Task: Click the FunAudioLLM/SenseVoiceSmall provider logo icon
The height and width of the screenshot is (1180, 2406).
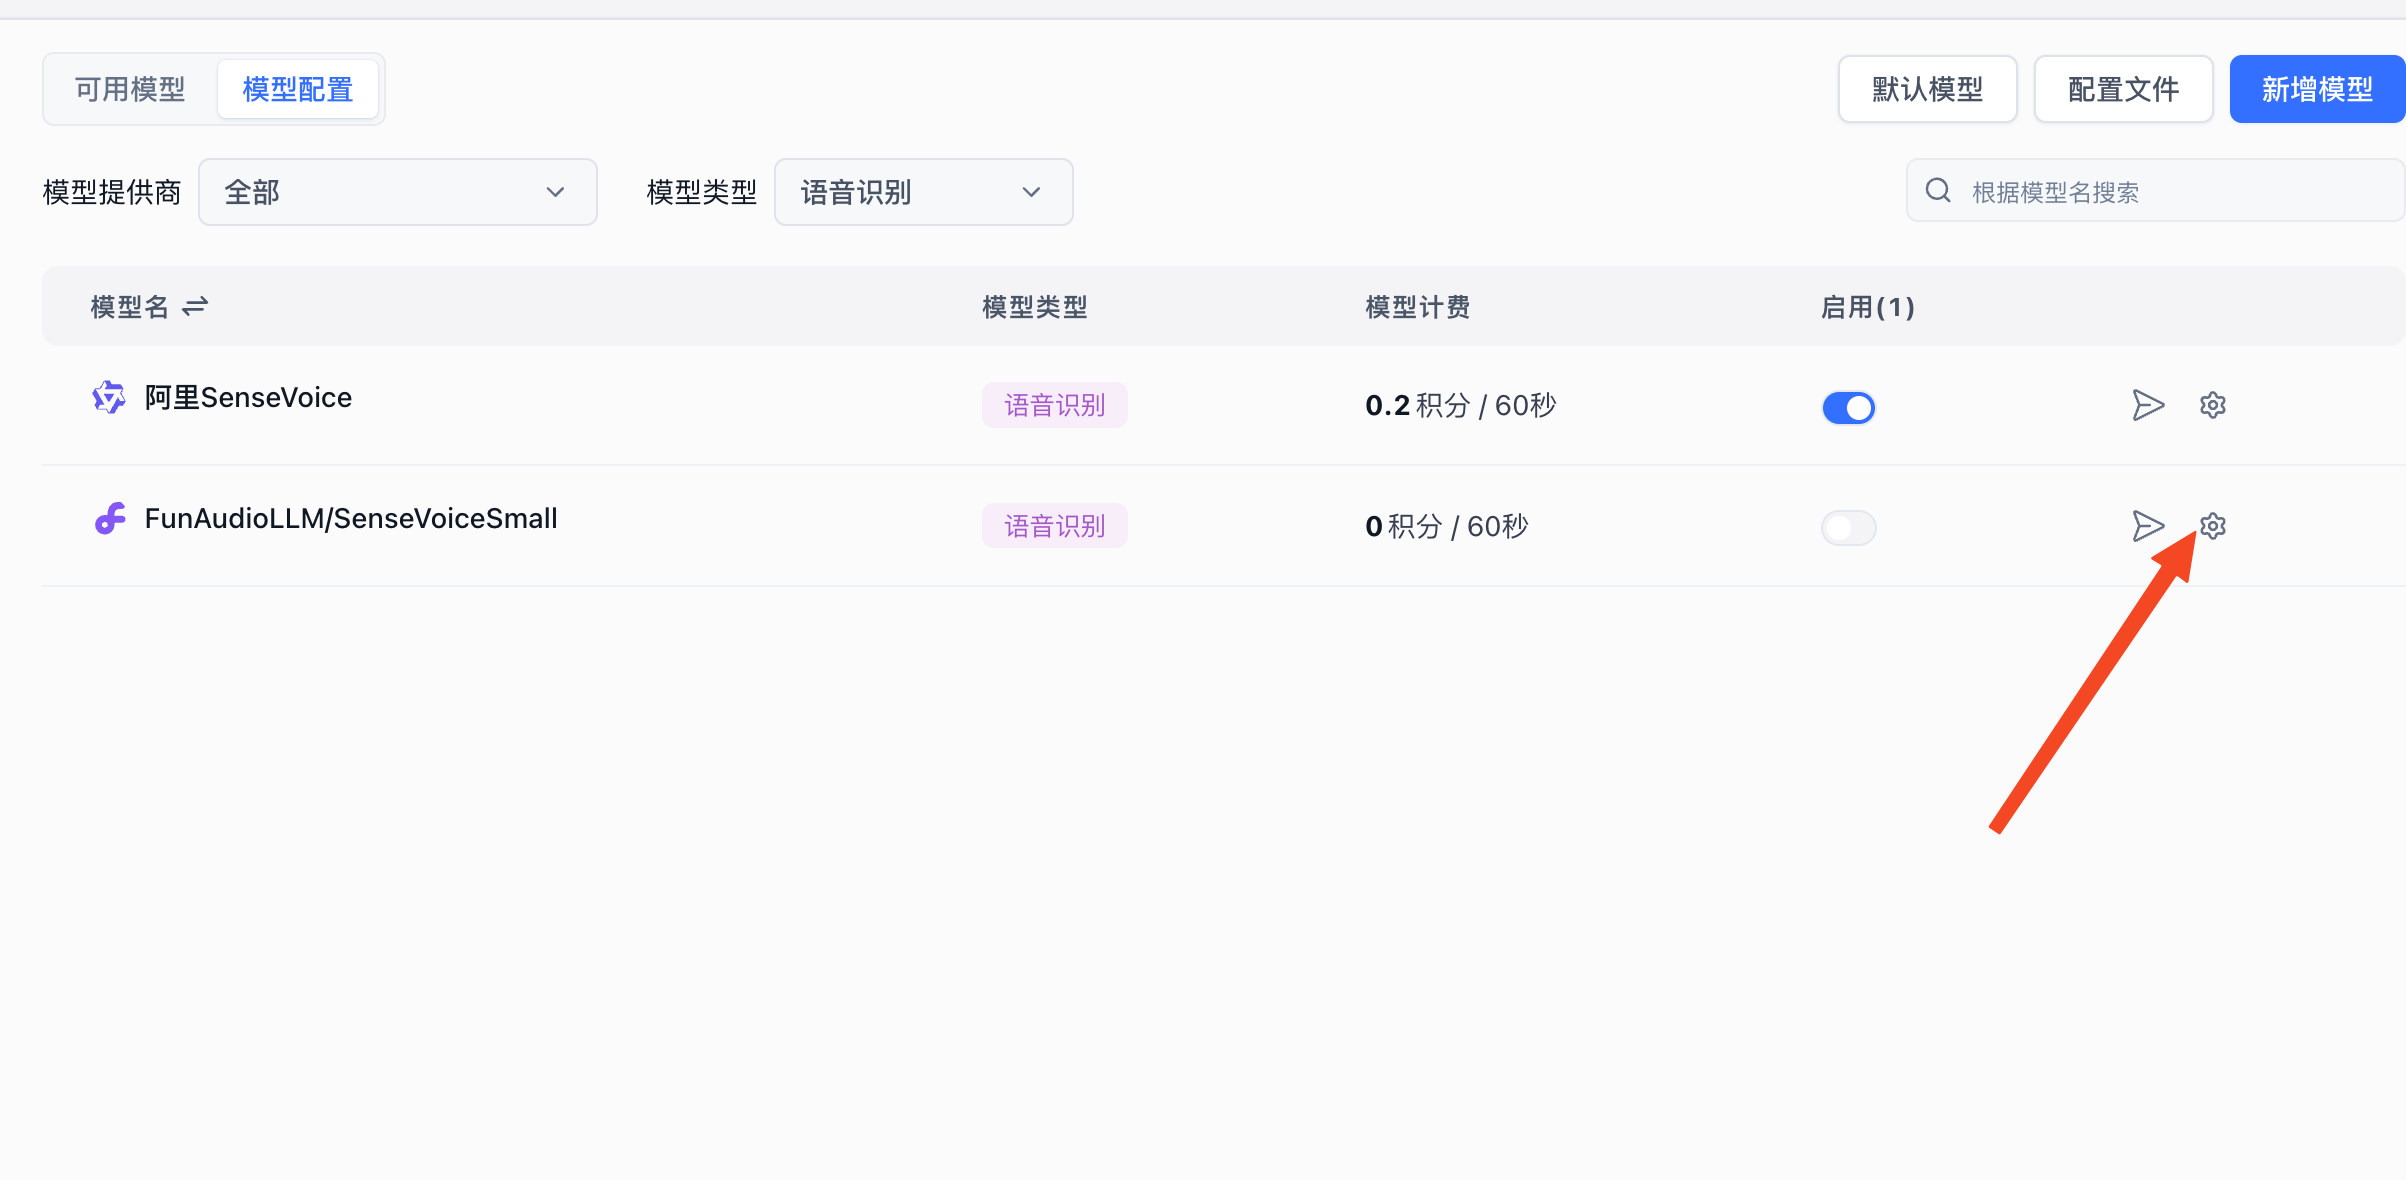Action: (x=110, y=518)
